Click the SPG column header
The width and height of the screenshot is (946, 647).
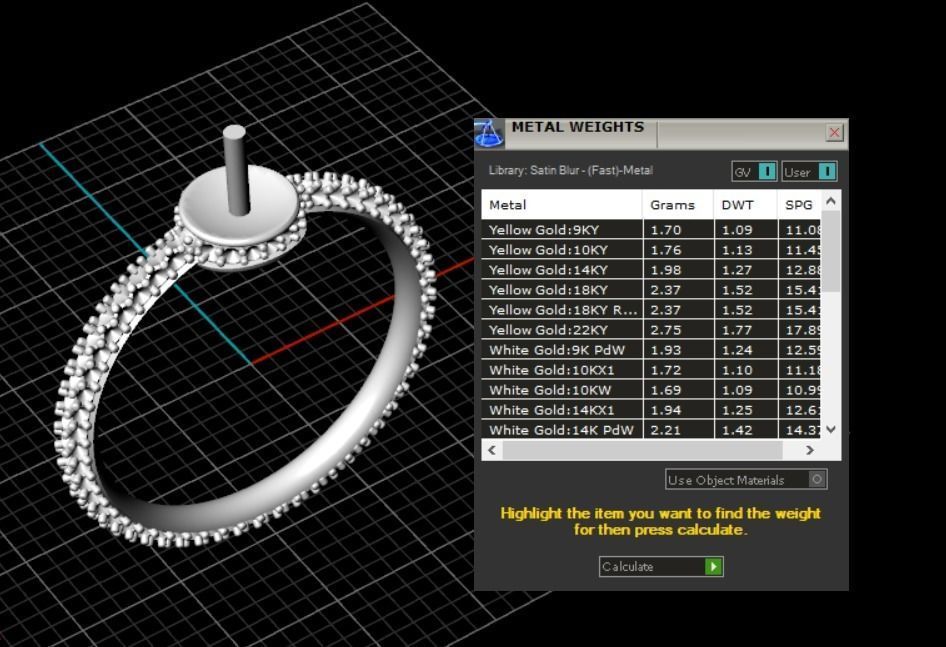(799, 205)
